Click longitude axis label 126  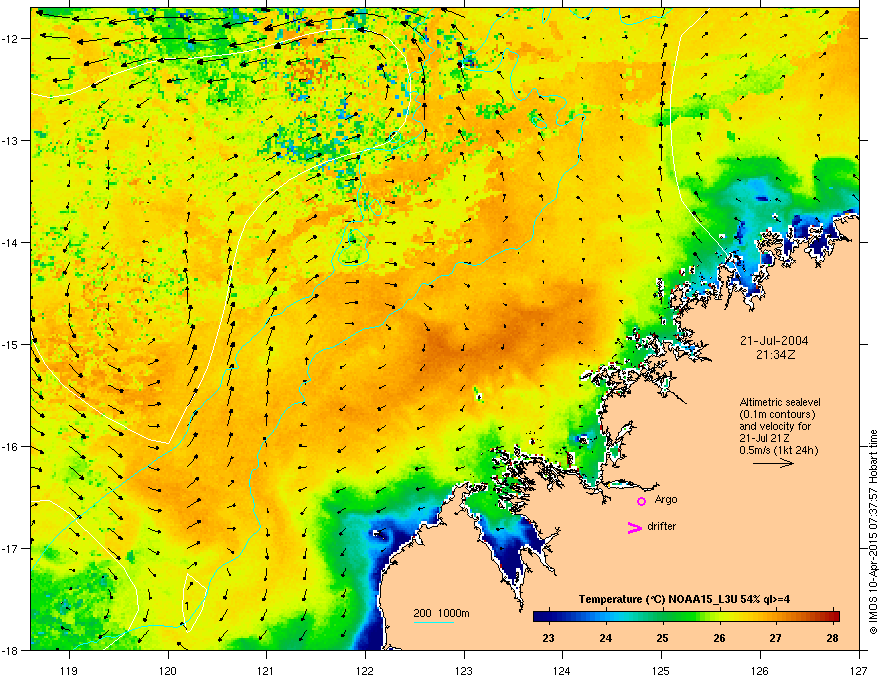click(760, 670)
